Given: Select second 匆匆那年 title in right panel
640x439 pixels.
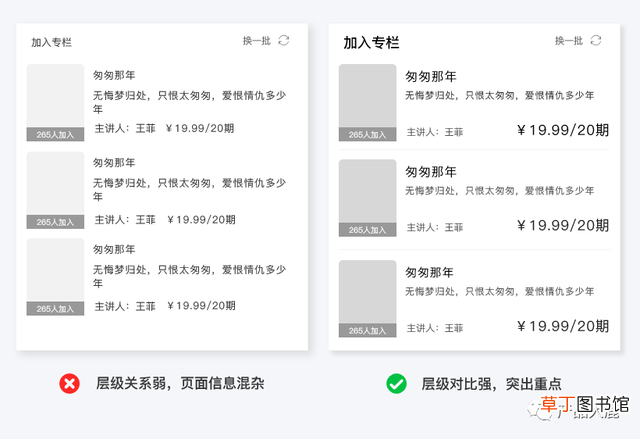Looking at the screenshot, I should [x=431, y=172].
